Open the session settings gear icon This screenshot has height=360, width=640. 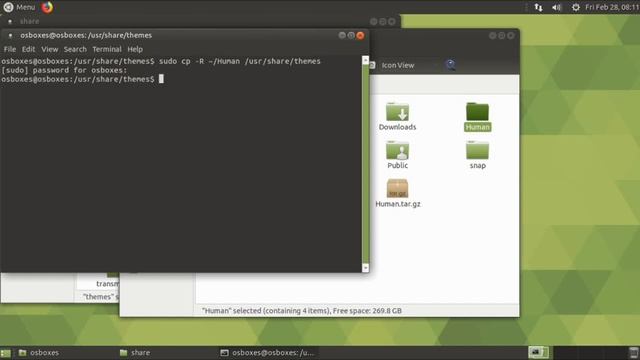tap(576, 7)
